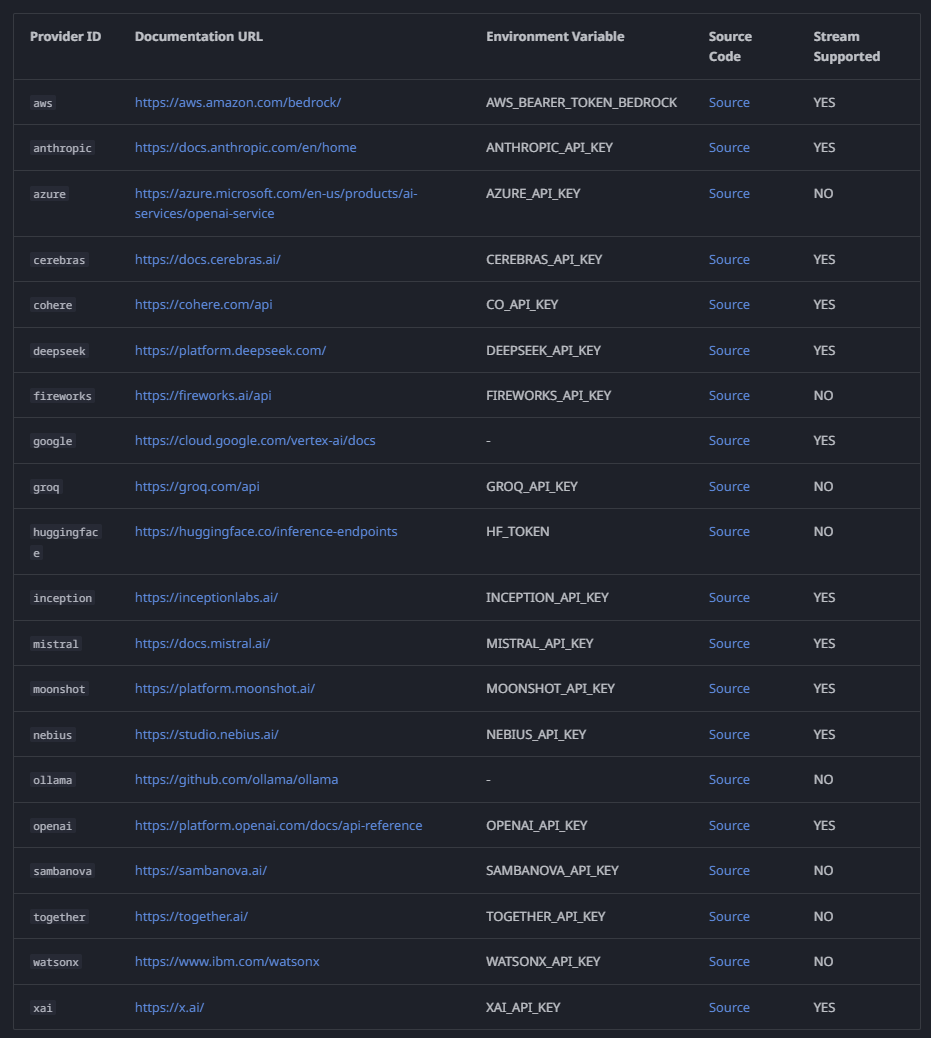
Task: Open the Hugging Face inference-endpoints link
Action: point(266,532)
